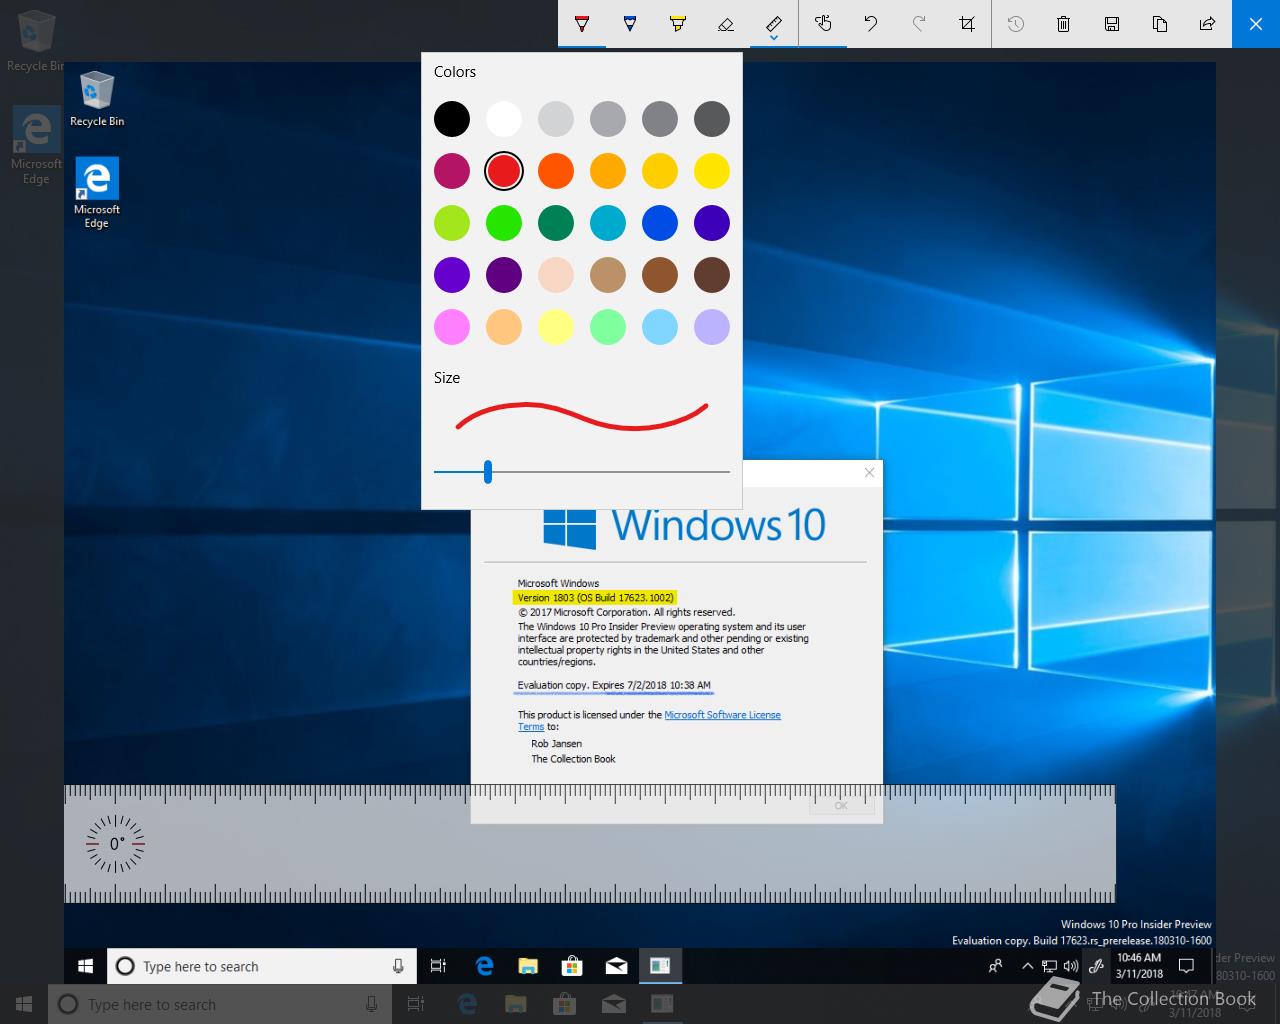The height and width of the screenshot is (1024, 1280).
Task: Pick the light pink pastel swatch
Action: [x=452, y=327]
